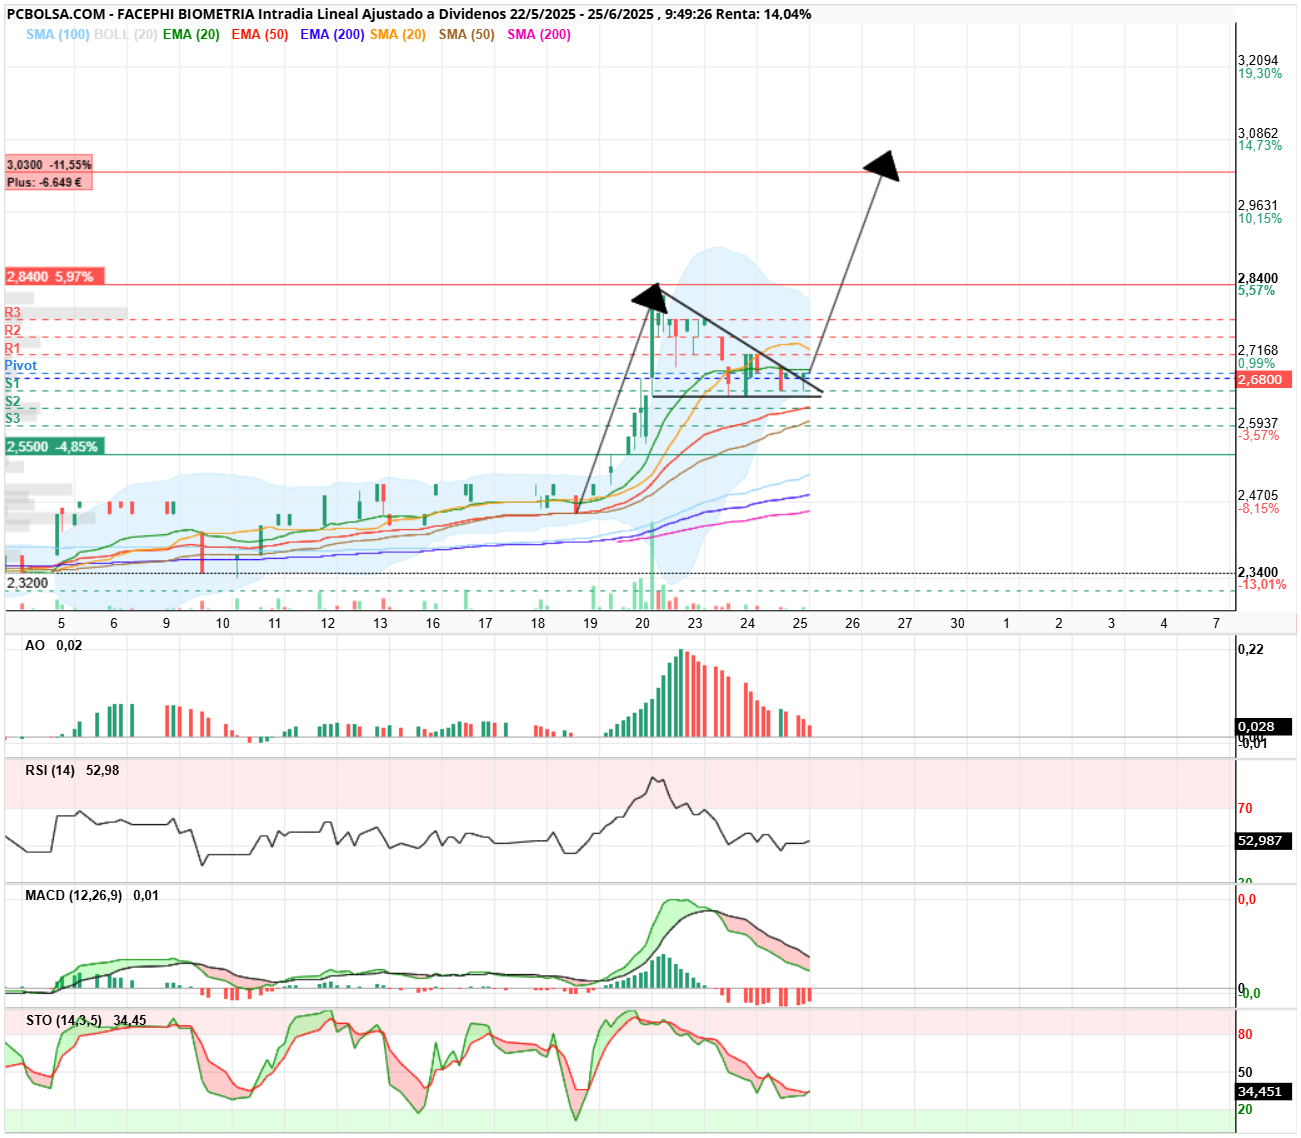Click the 52,987 RSI value box
The height and width of the screenshot is (1138, 1301).
tap(1264, 840)
